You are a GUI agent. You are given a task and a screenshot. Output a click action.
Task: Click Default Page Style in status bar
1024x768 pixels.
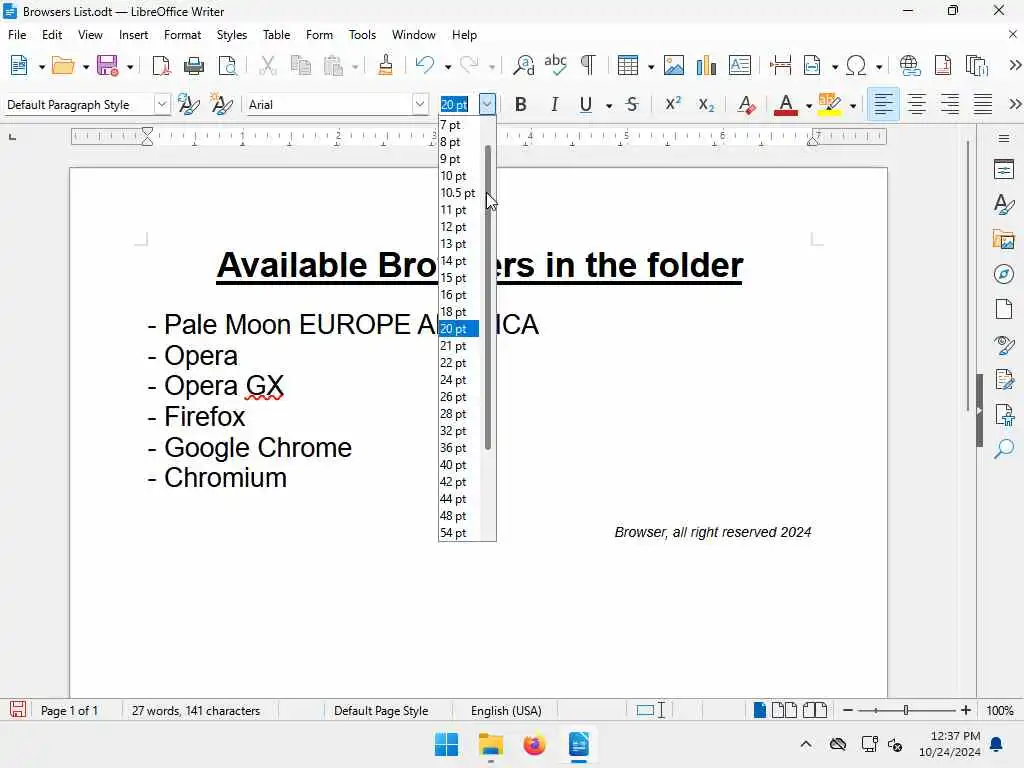point(381,711)
